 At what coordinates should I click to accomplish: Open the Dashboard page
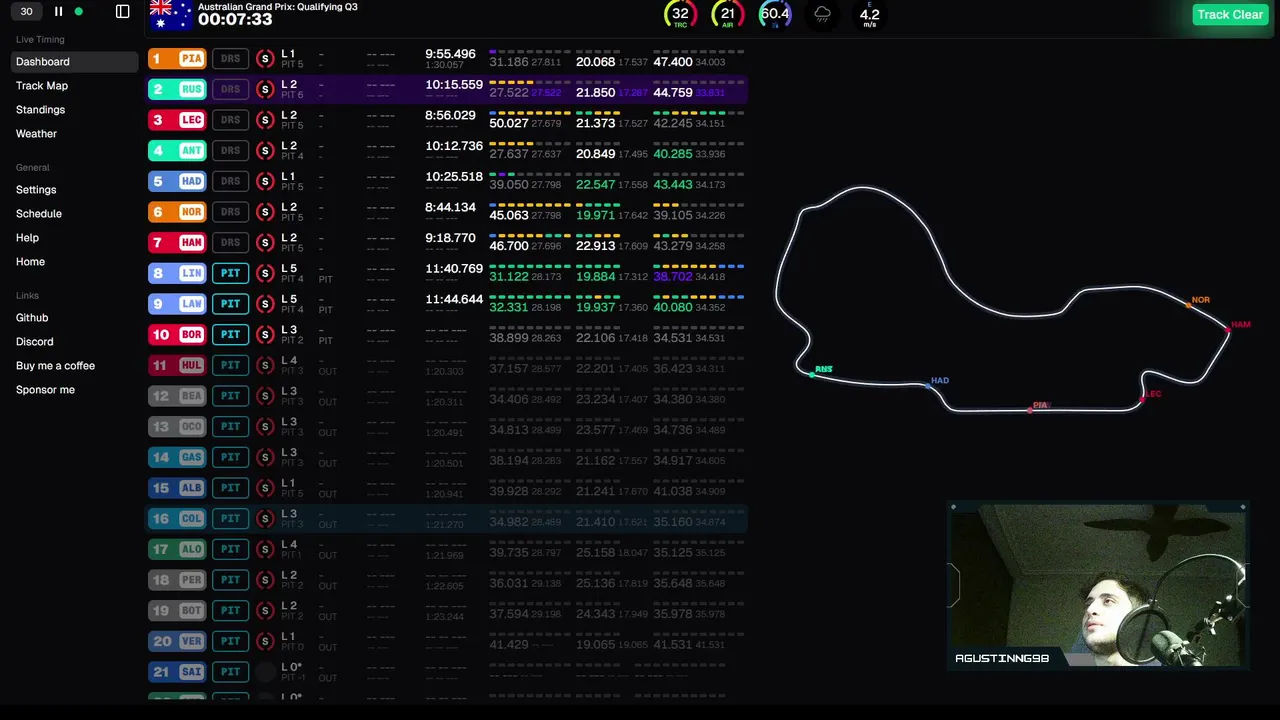pyautogui.click(x=75, y=62)
